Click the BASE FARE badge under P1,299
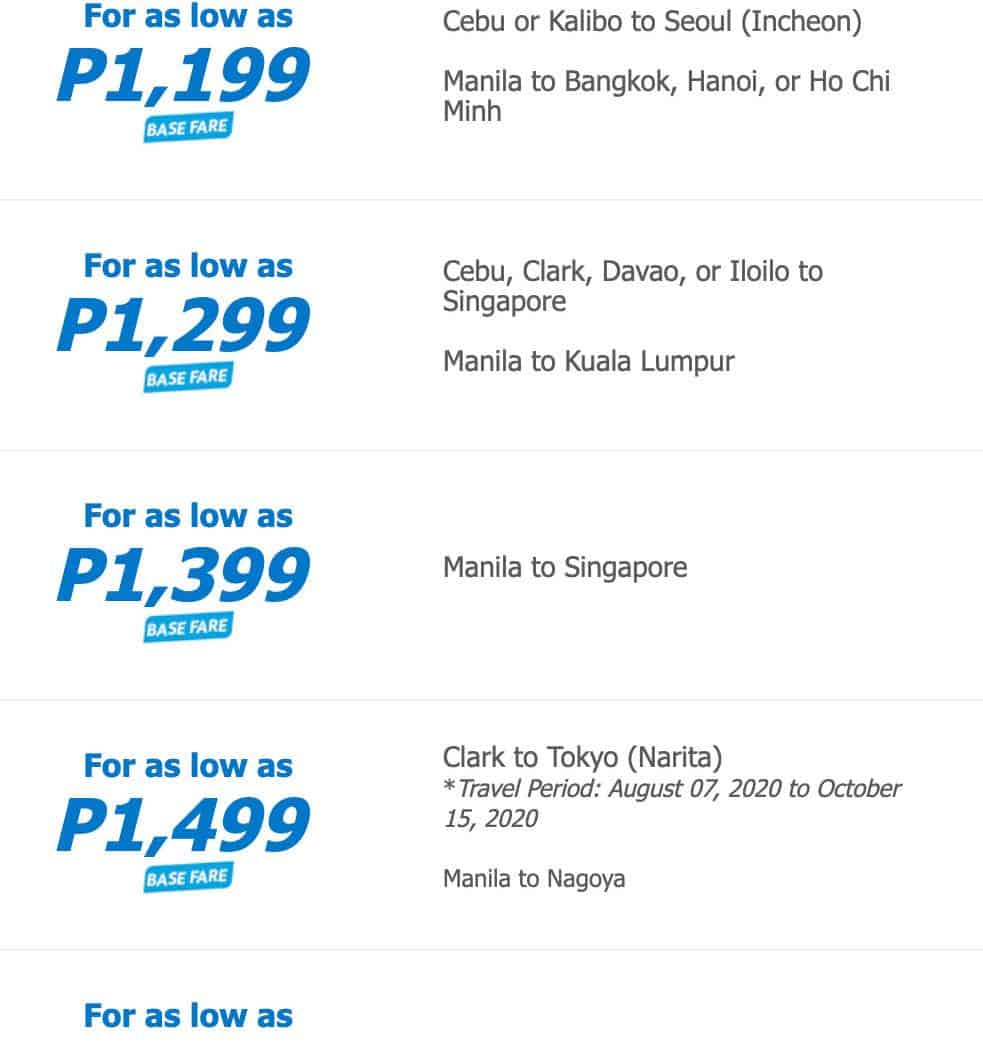 [187, 378]
